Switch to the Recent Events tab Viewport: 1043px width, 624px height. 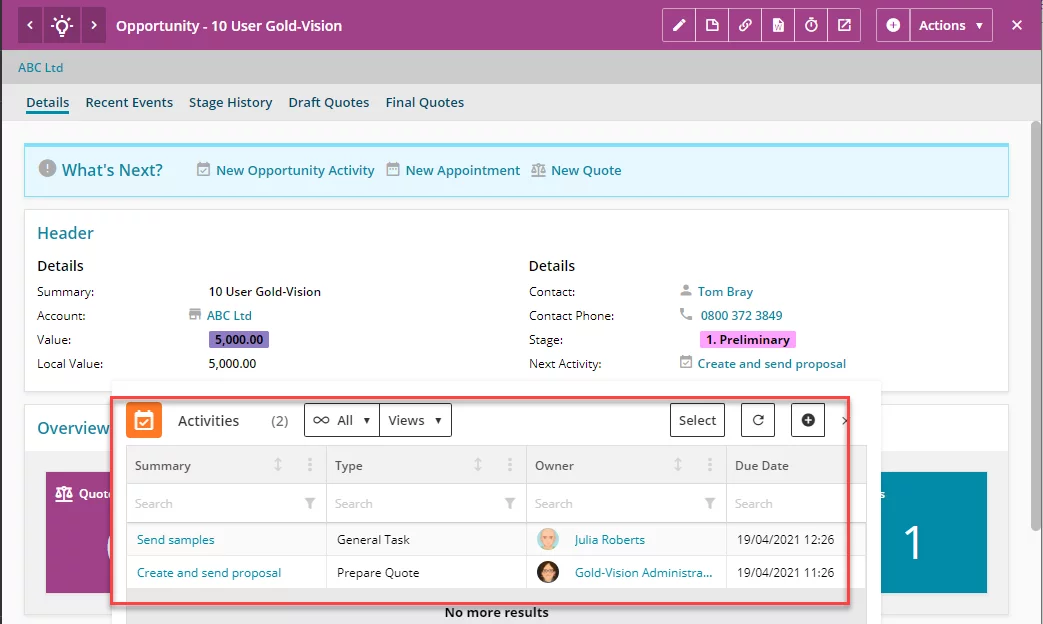pos(129,102)
